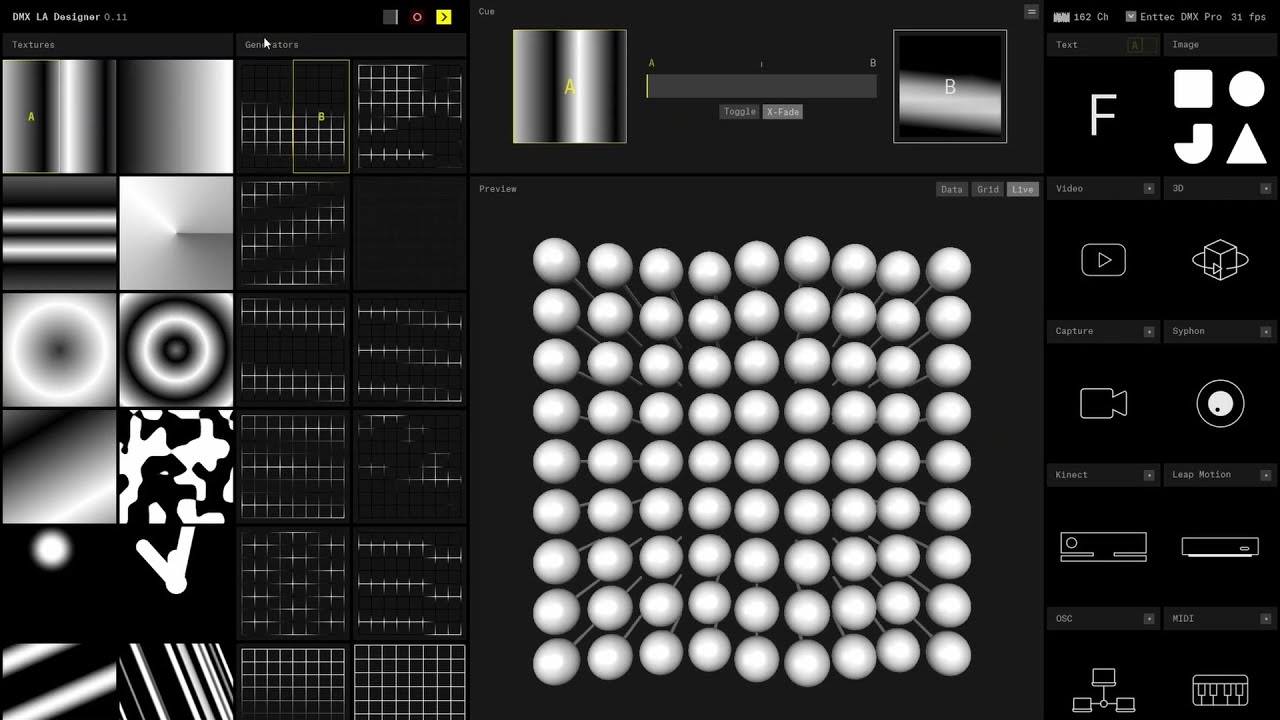Select the white brush stroke texture

tap(176, 583)
